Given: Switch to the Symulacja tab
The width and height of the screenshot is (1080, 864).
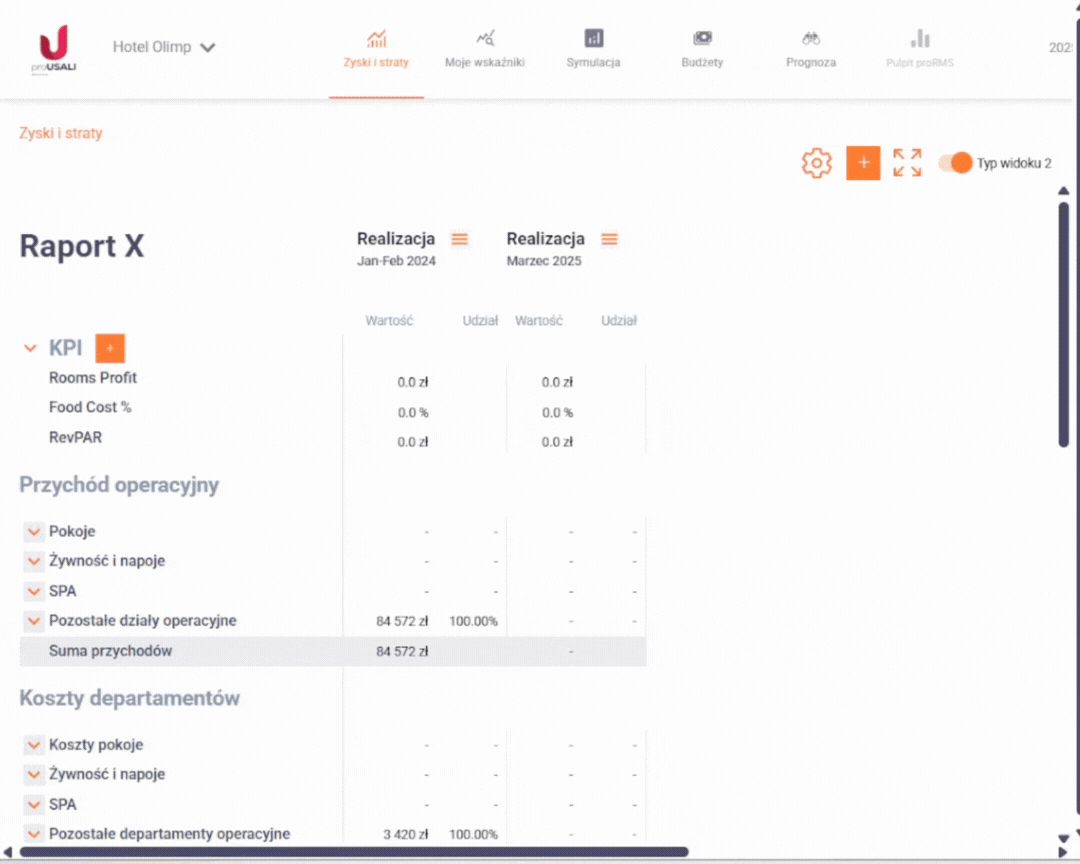Looking at the screenshot, I should pyautogui.click(x=593, y=49).
